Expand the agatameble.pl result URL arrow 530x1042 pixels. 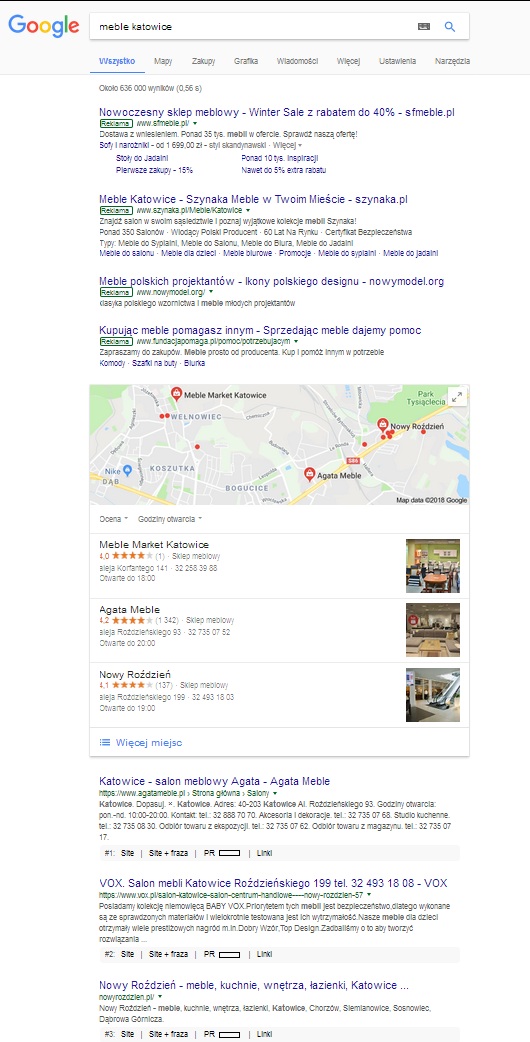point(274,793)
